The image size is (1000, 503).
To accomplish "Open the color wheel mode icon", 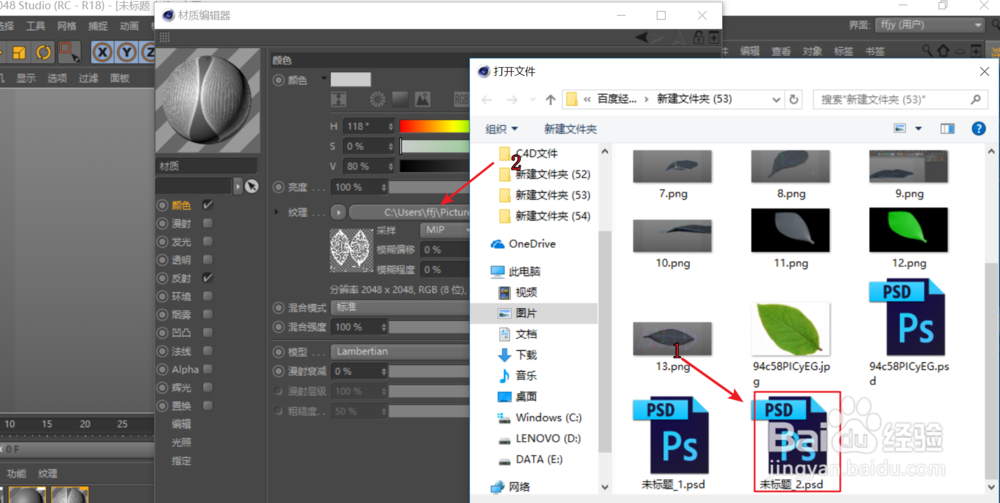I will coord(378,99).
